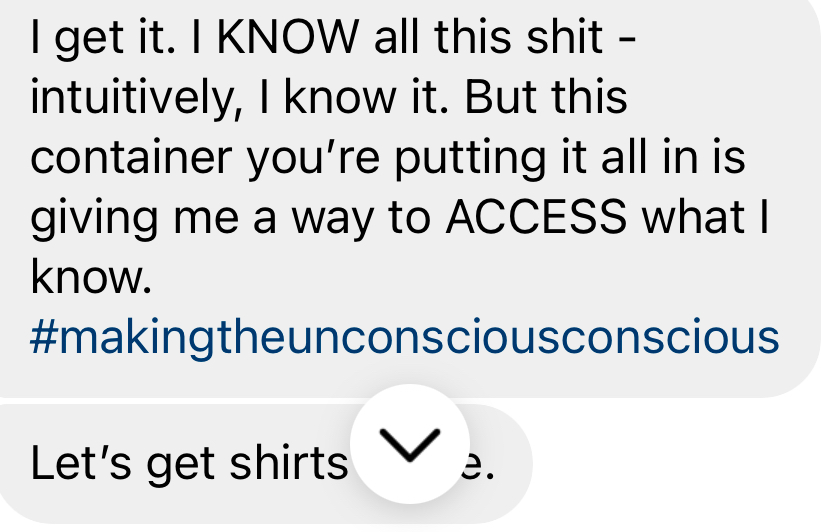Select the long "I get it" message bubble

[x=410, y=196]
